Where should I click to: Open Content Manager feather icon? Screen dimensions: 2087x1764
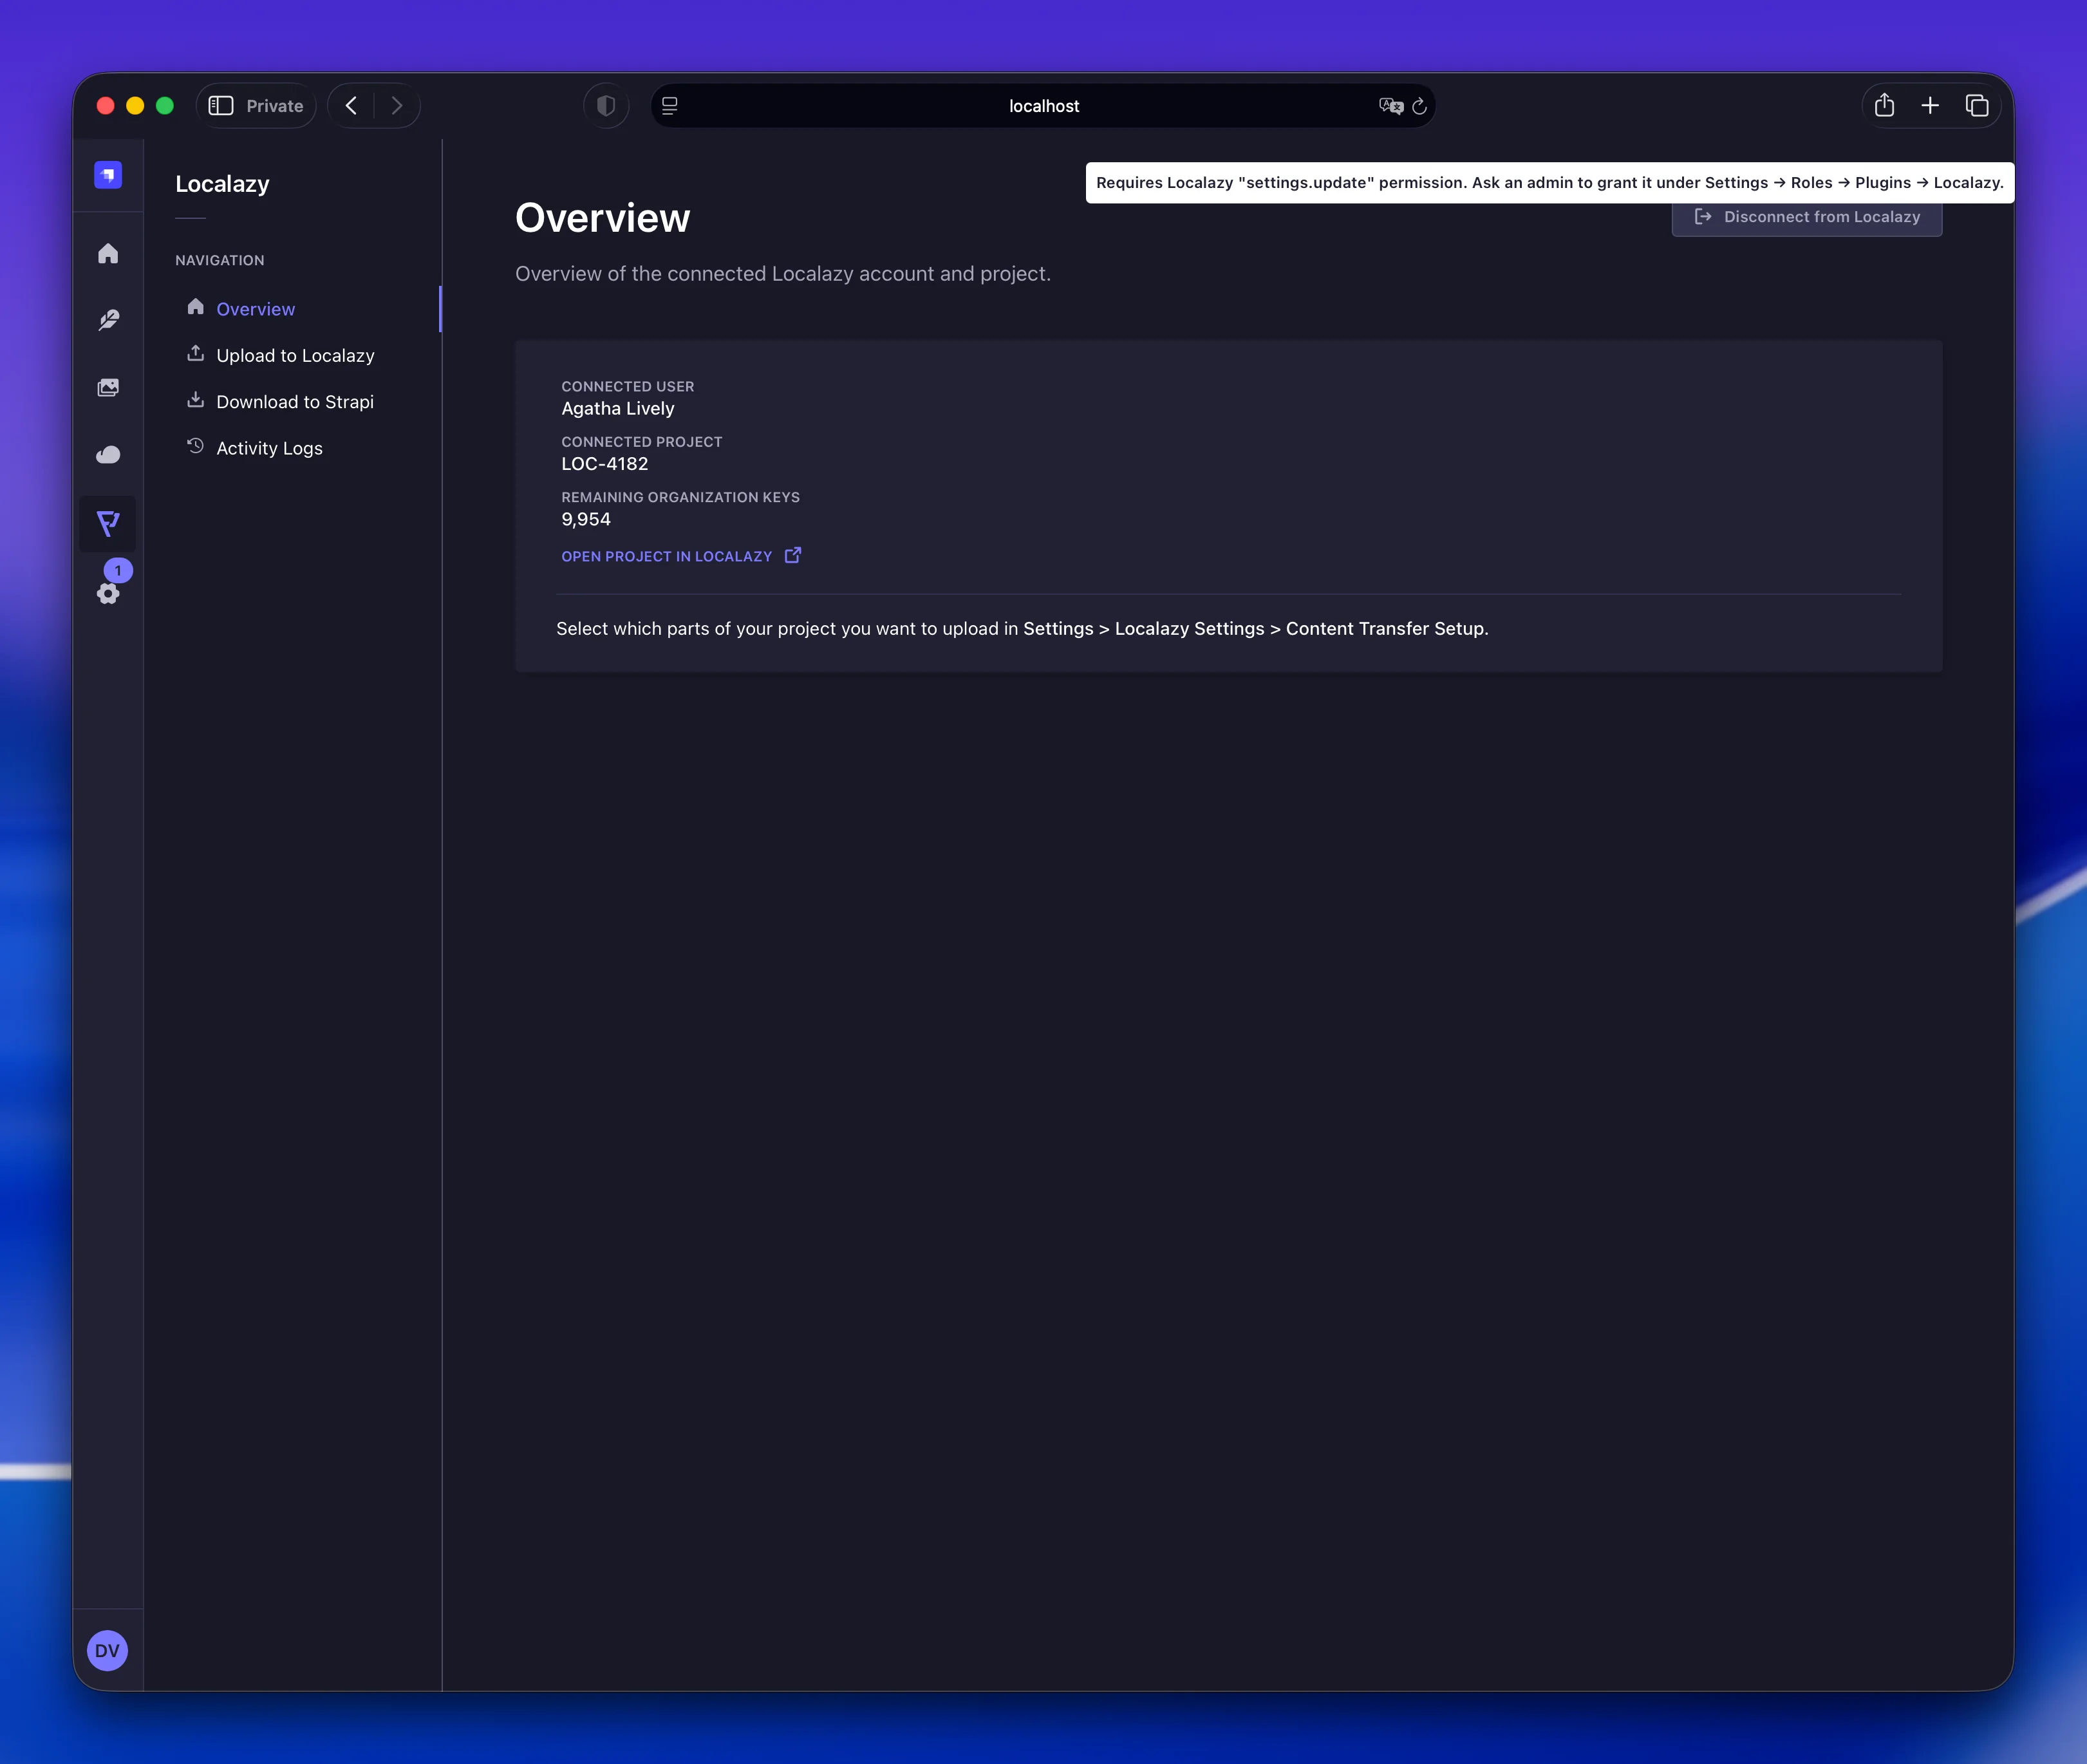point(108,320)
